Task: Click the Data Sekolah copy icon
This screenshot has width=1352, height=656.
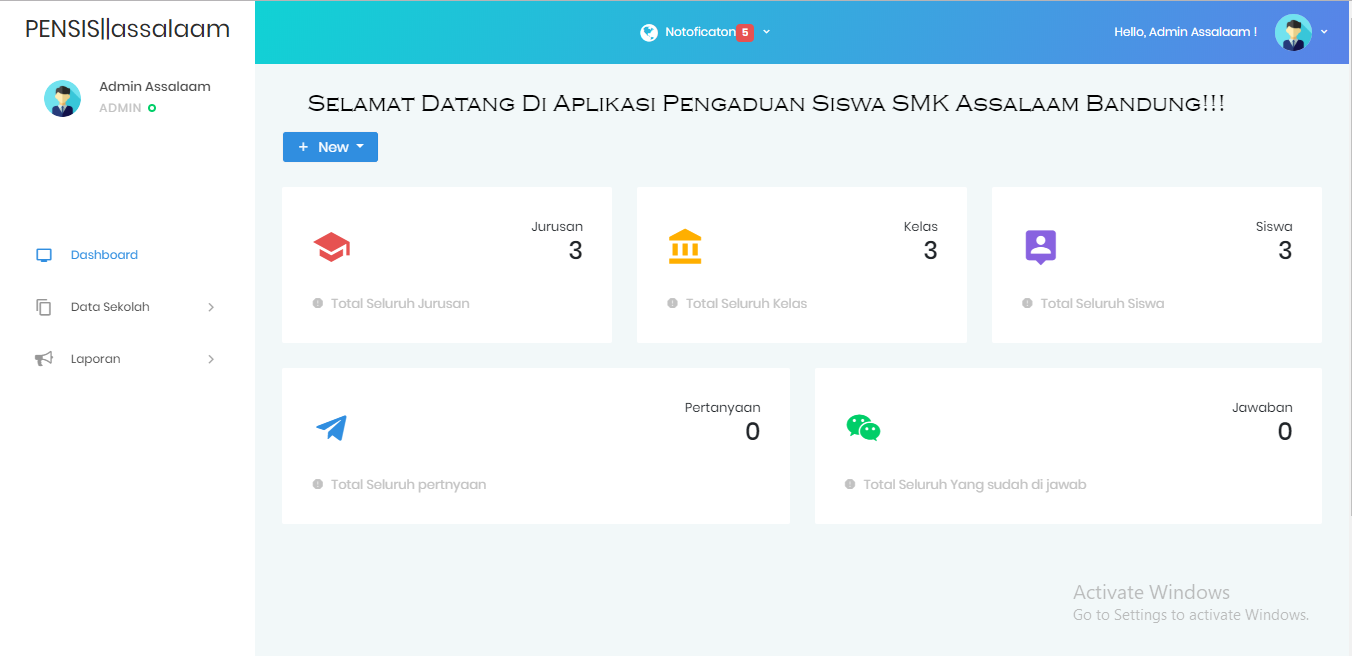Action: (43, 307)
